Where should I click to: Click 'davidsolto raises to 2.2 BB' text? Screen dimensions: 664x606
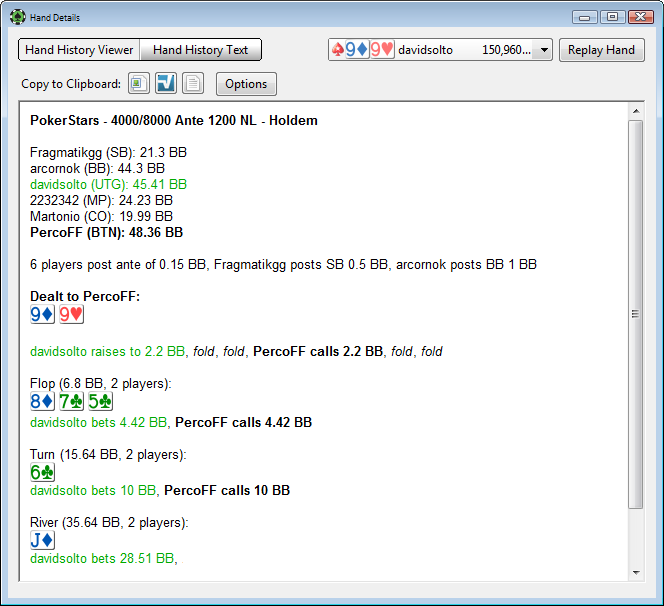(108, 351)
